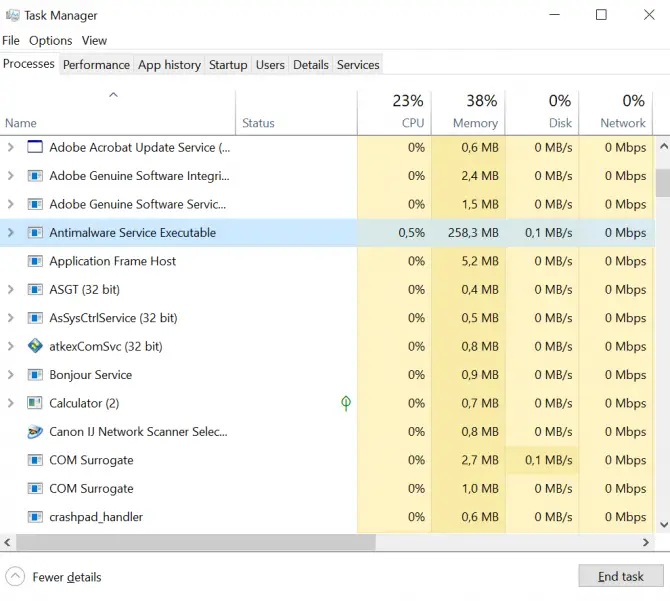The image size is (670, 601).
Task: Click the Antimalware Service Executable icon
Action: pyautogui.click(x=35, y=233)
